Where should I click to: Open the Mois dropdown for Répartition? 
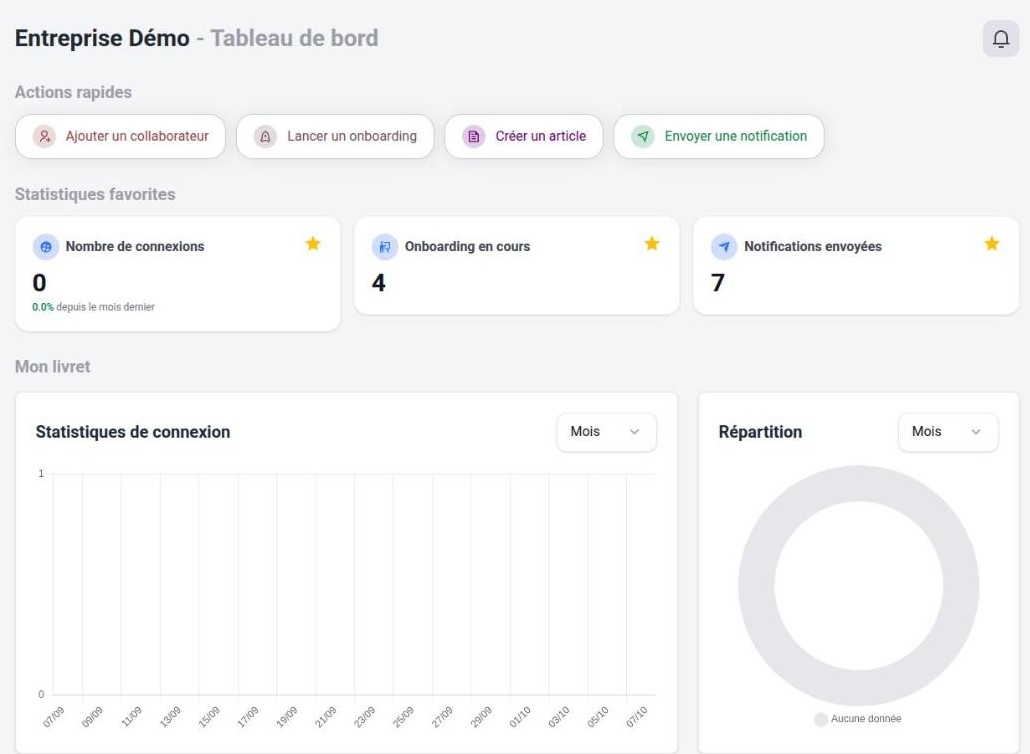[948, 432]
